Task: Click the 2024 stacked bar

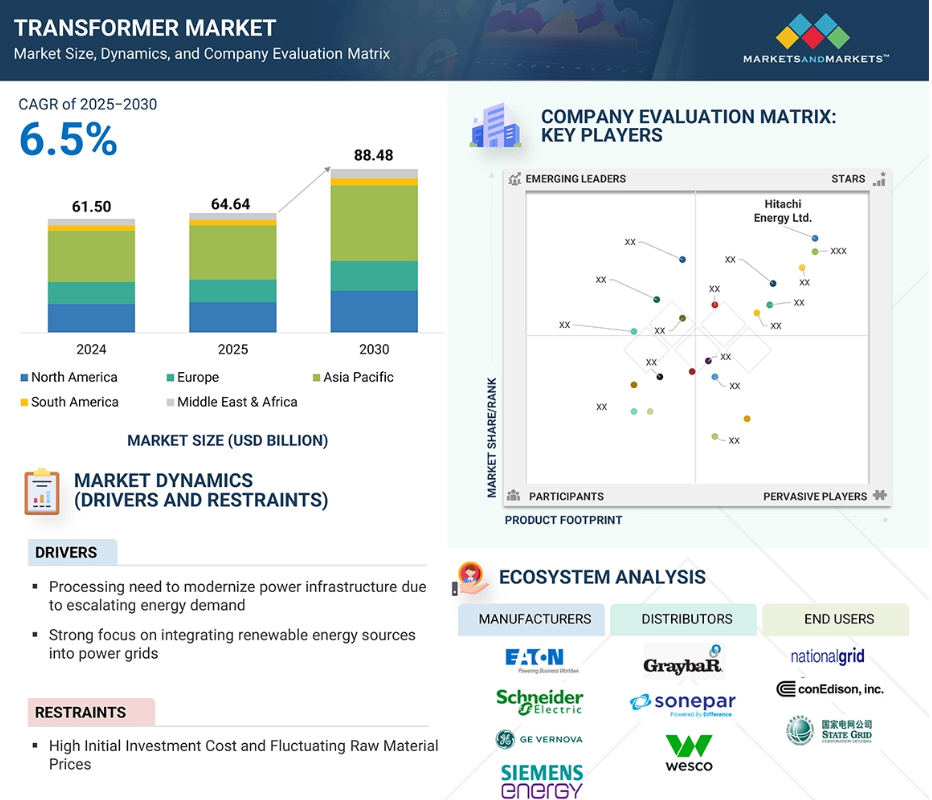Action: tap(92, 275)
